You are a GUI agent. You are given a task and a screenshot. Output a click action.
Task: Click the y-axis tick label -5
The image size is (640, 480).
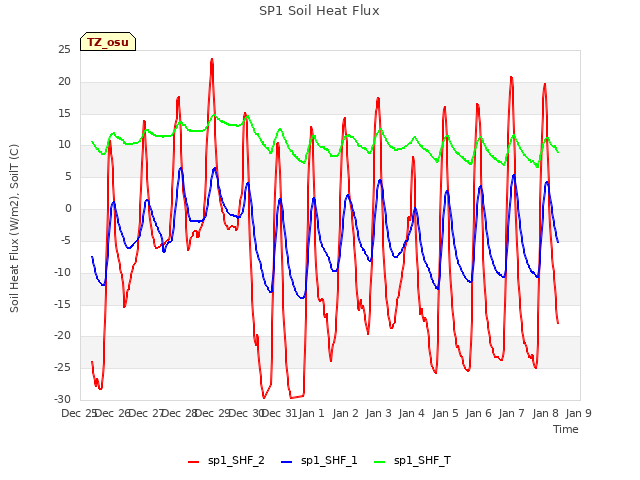(66, 240)
